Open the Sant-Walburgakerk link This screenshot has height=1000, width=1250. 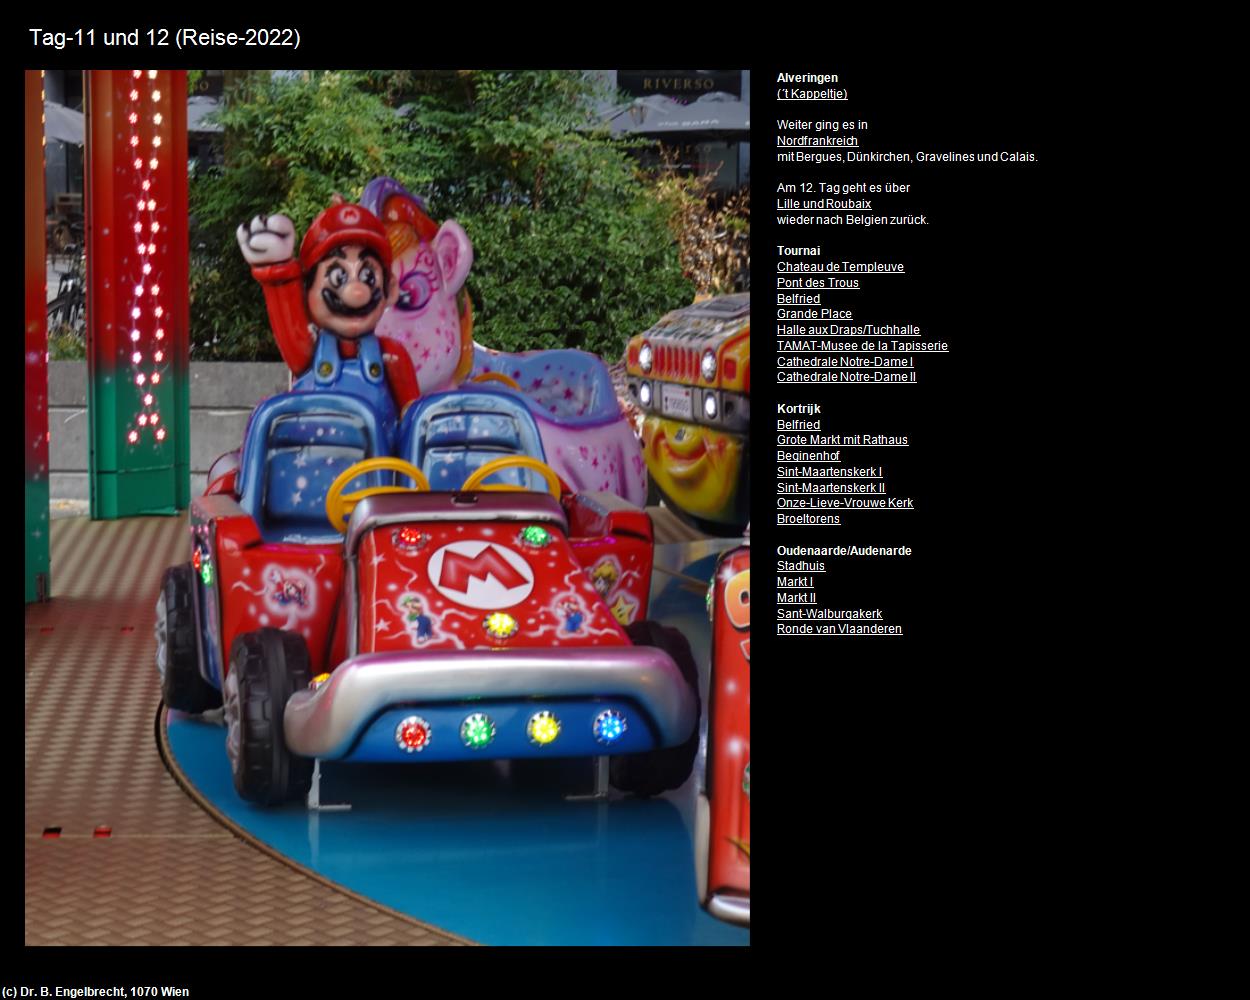[829, 614]
